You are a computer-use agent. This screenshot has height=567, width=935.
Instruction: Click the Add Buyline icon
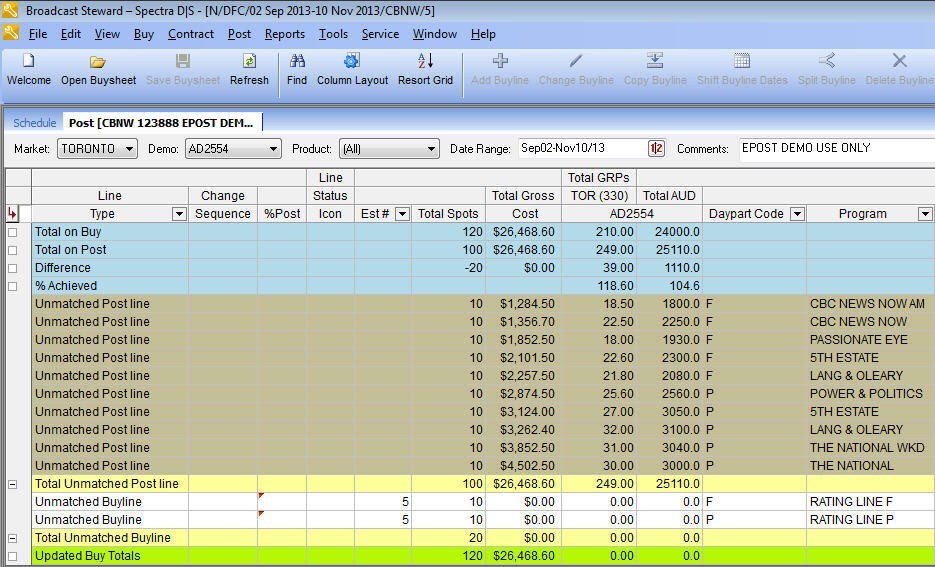500,61
